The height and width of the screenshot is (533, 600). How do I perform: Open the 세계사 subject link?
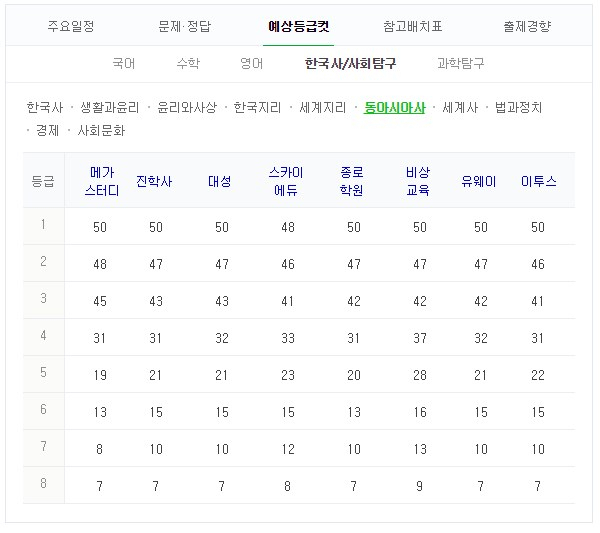[x=460, y=107]
